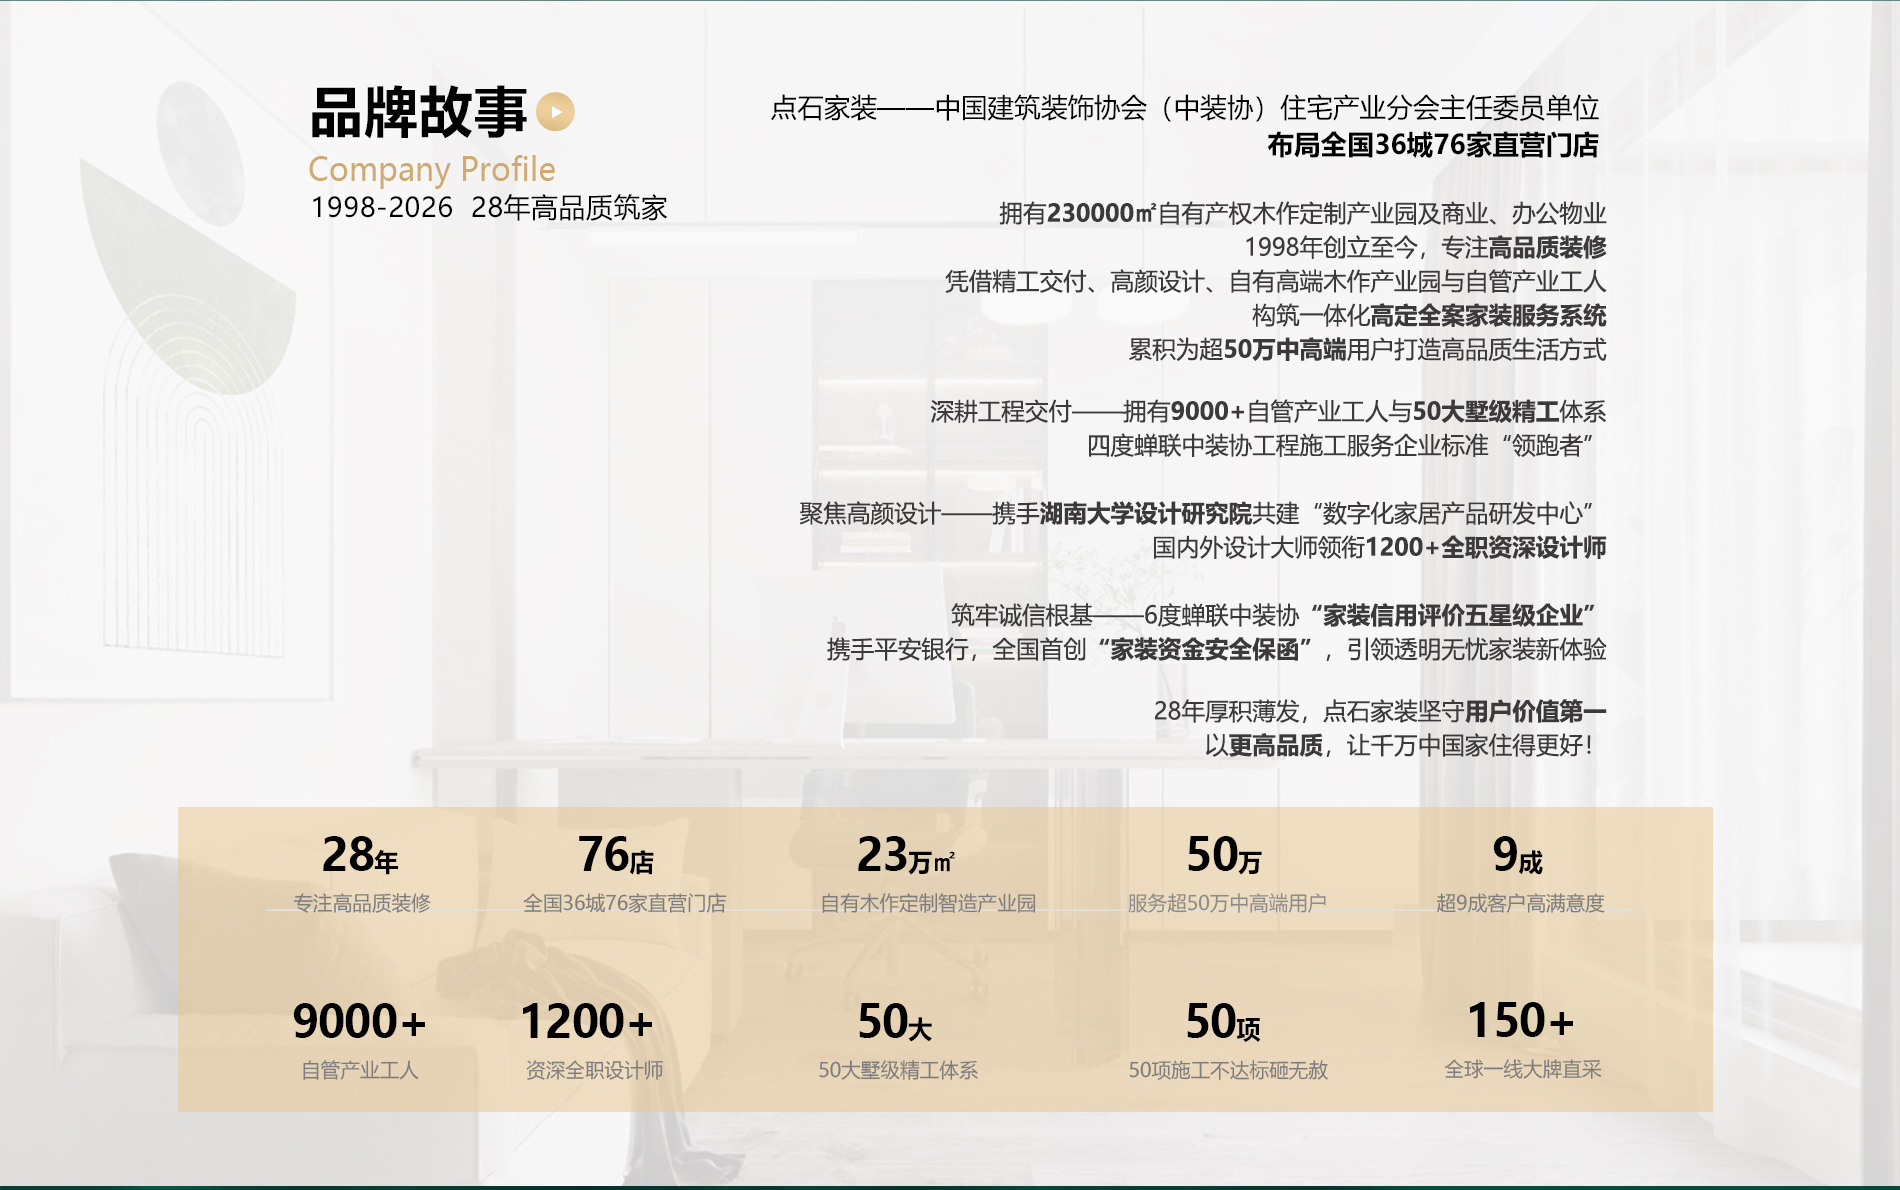Click the line beginning 点石家装——中国建筑装饰协会

1185,108
